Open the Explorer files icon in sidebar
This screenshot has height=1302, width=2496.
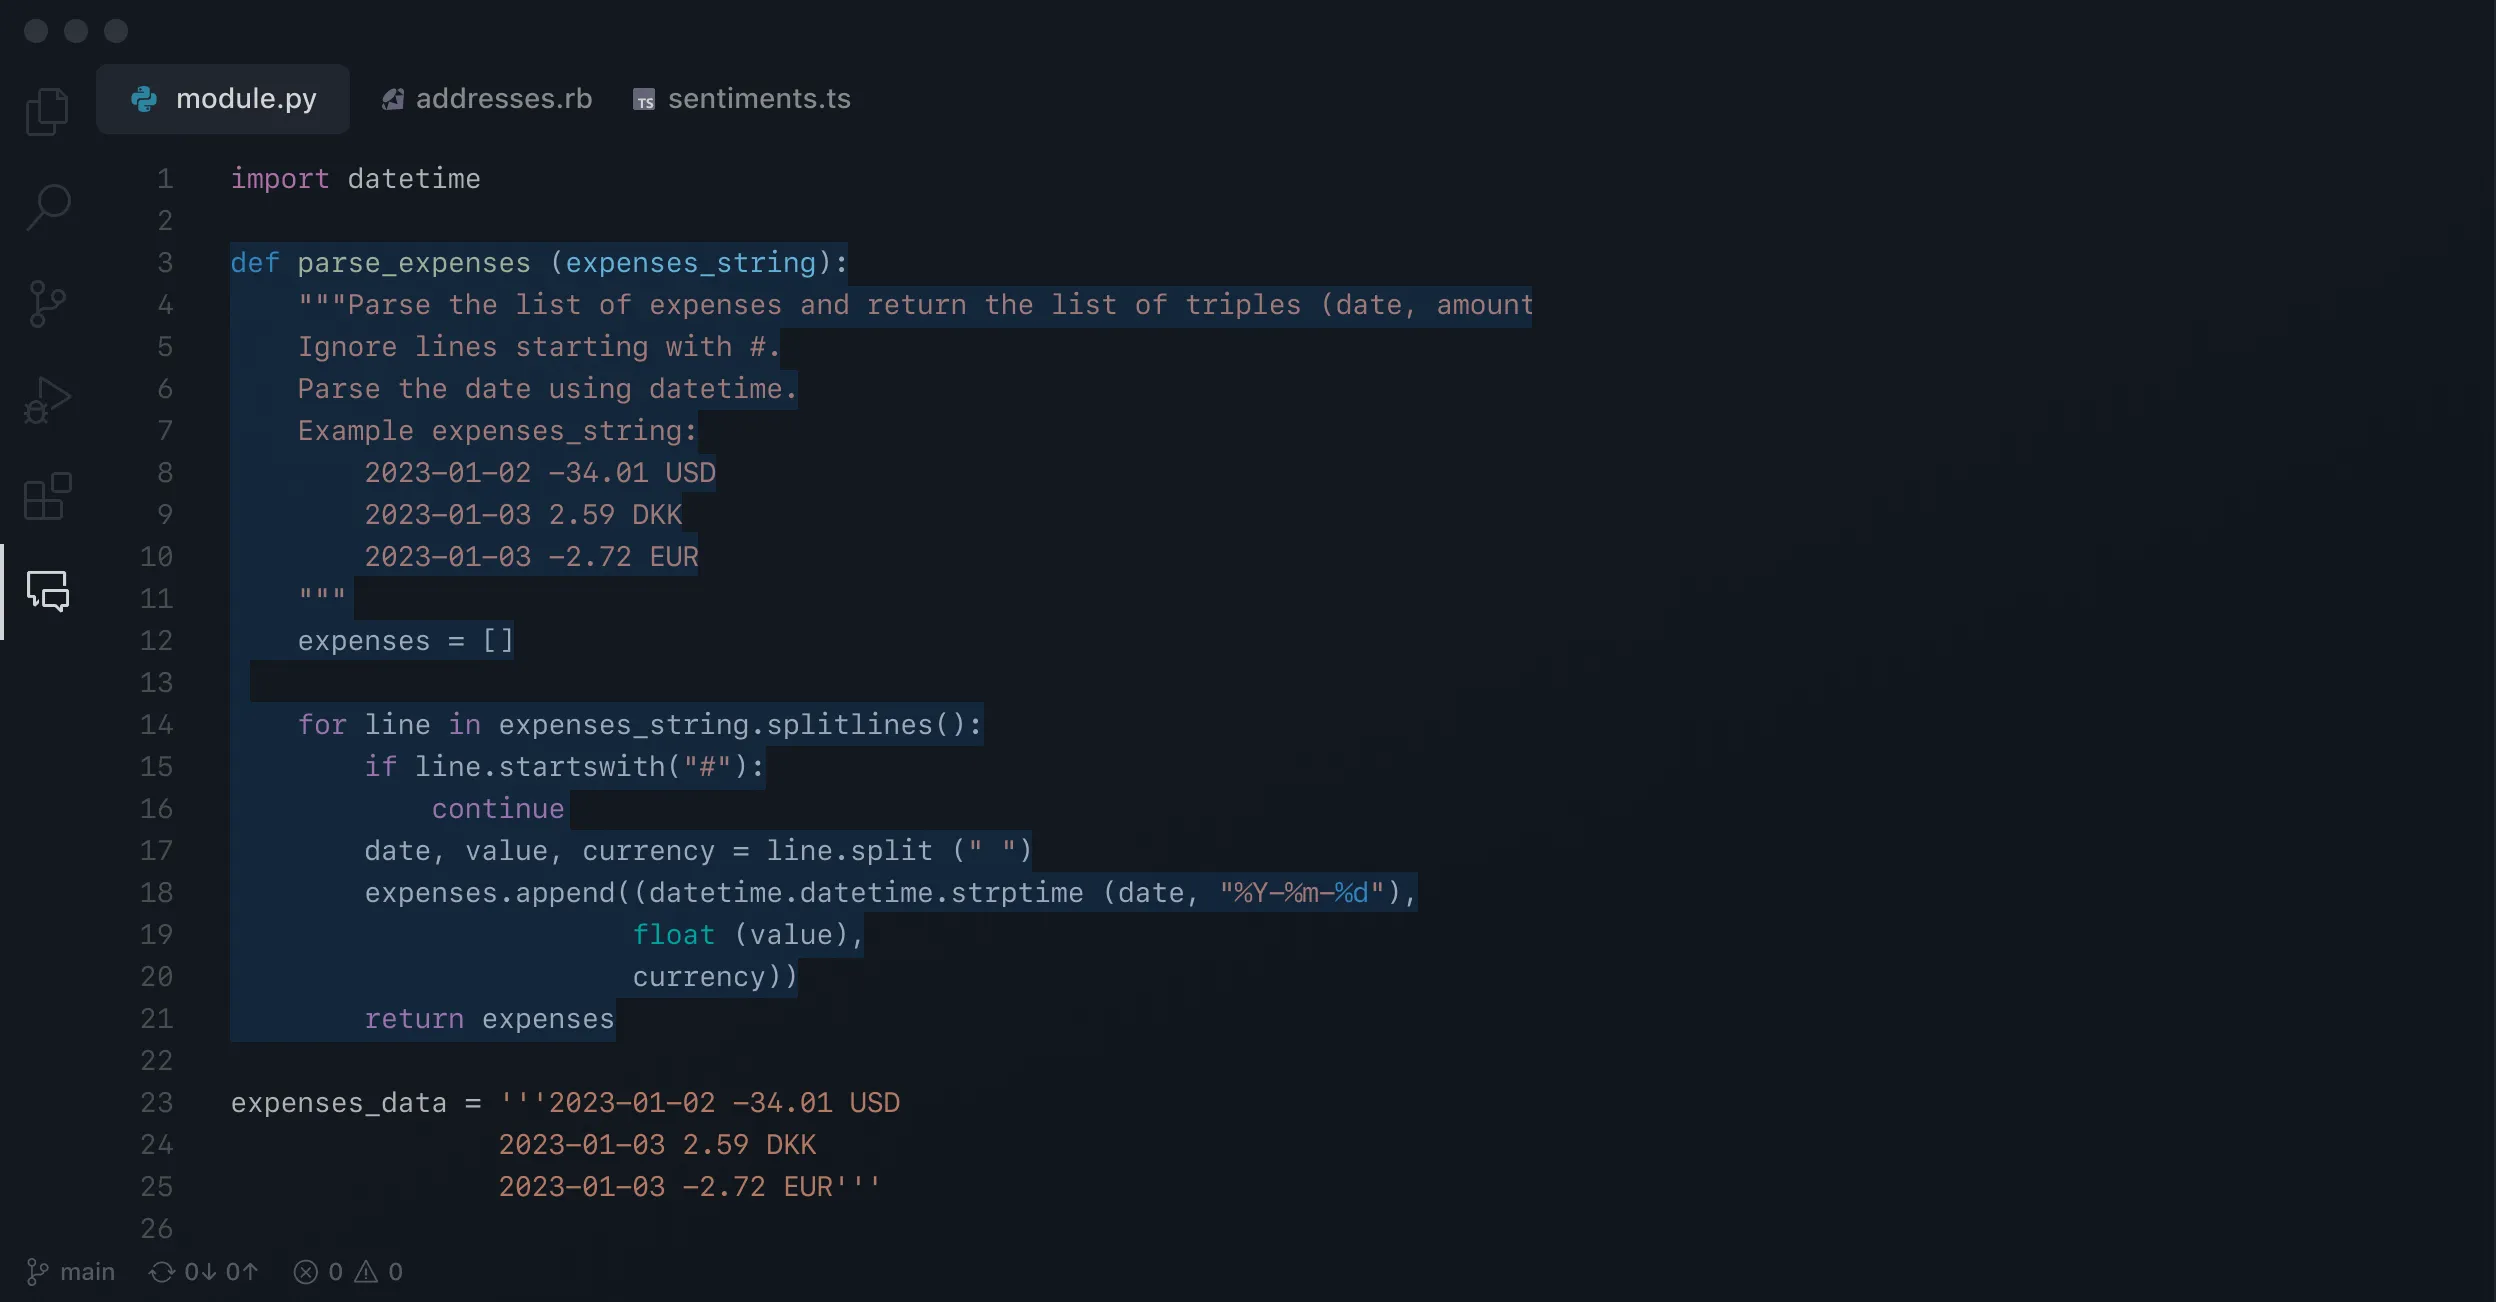(47, 111)
